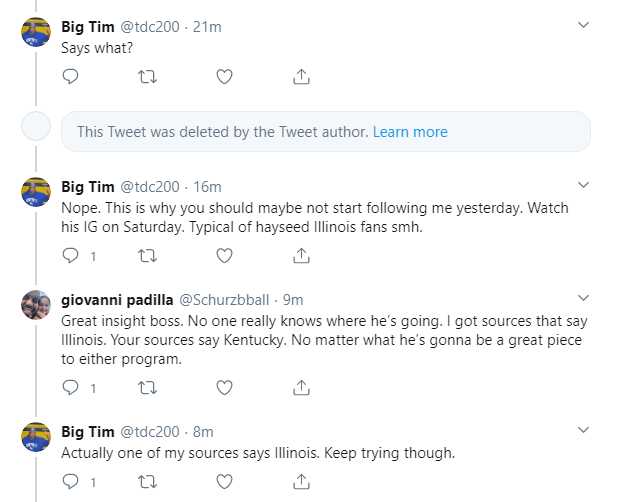Open giovanni padilla's profile picture
This screenshot has width=629, height=502.
(x=36, y=304)
